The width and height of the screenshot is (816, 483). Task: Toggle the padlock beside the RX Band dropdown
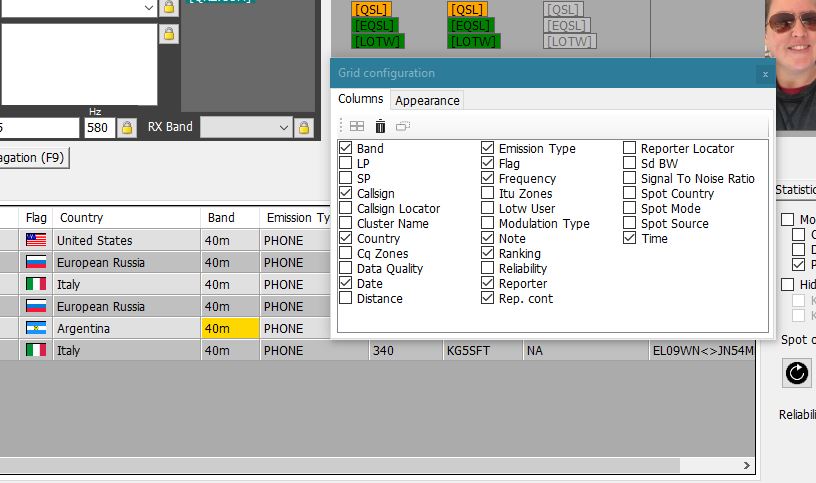click(x=304, y=128)
